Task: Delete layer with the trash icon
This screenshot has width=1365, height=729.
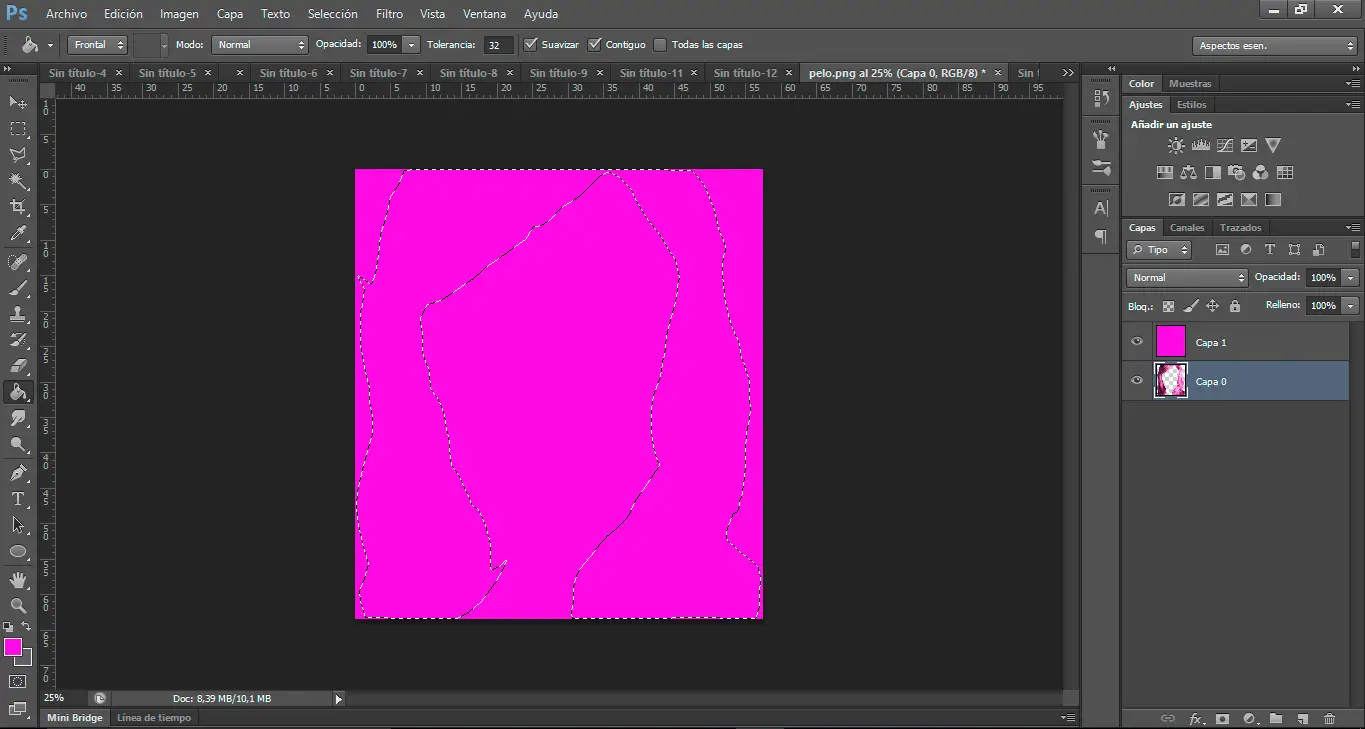Action: [x=1329, y=718]
